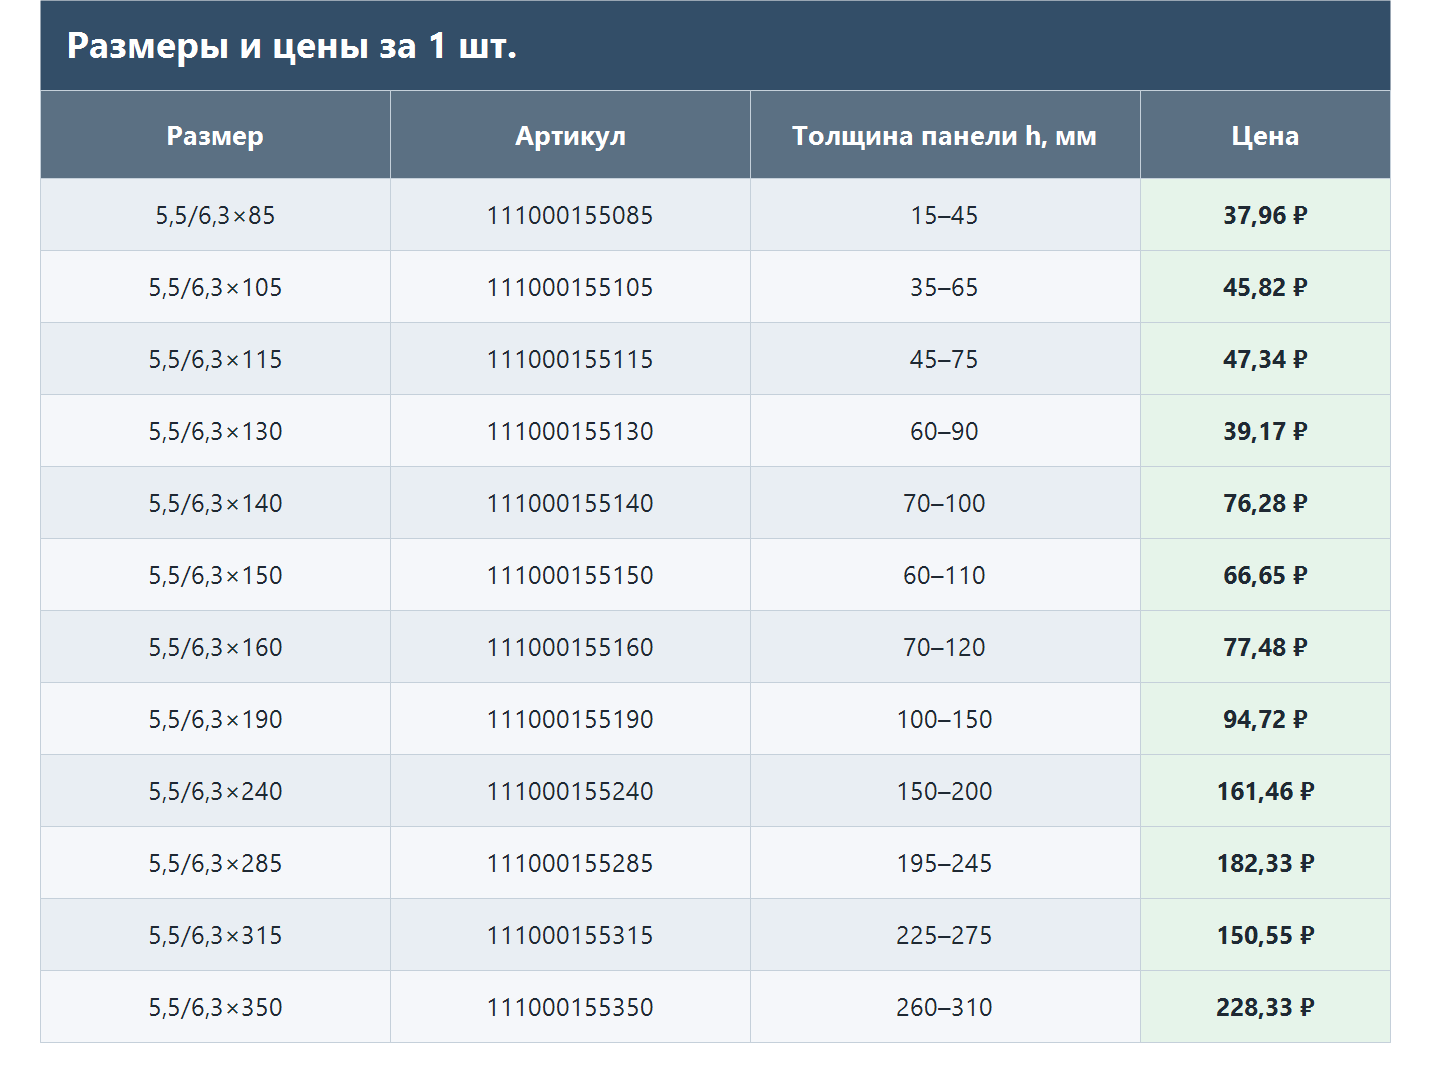This screenshot has width=1430, height=1072.
Task: Click the price 182,33 ₽
Action: tap(1265, 863)
